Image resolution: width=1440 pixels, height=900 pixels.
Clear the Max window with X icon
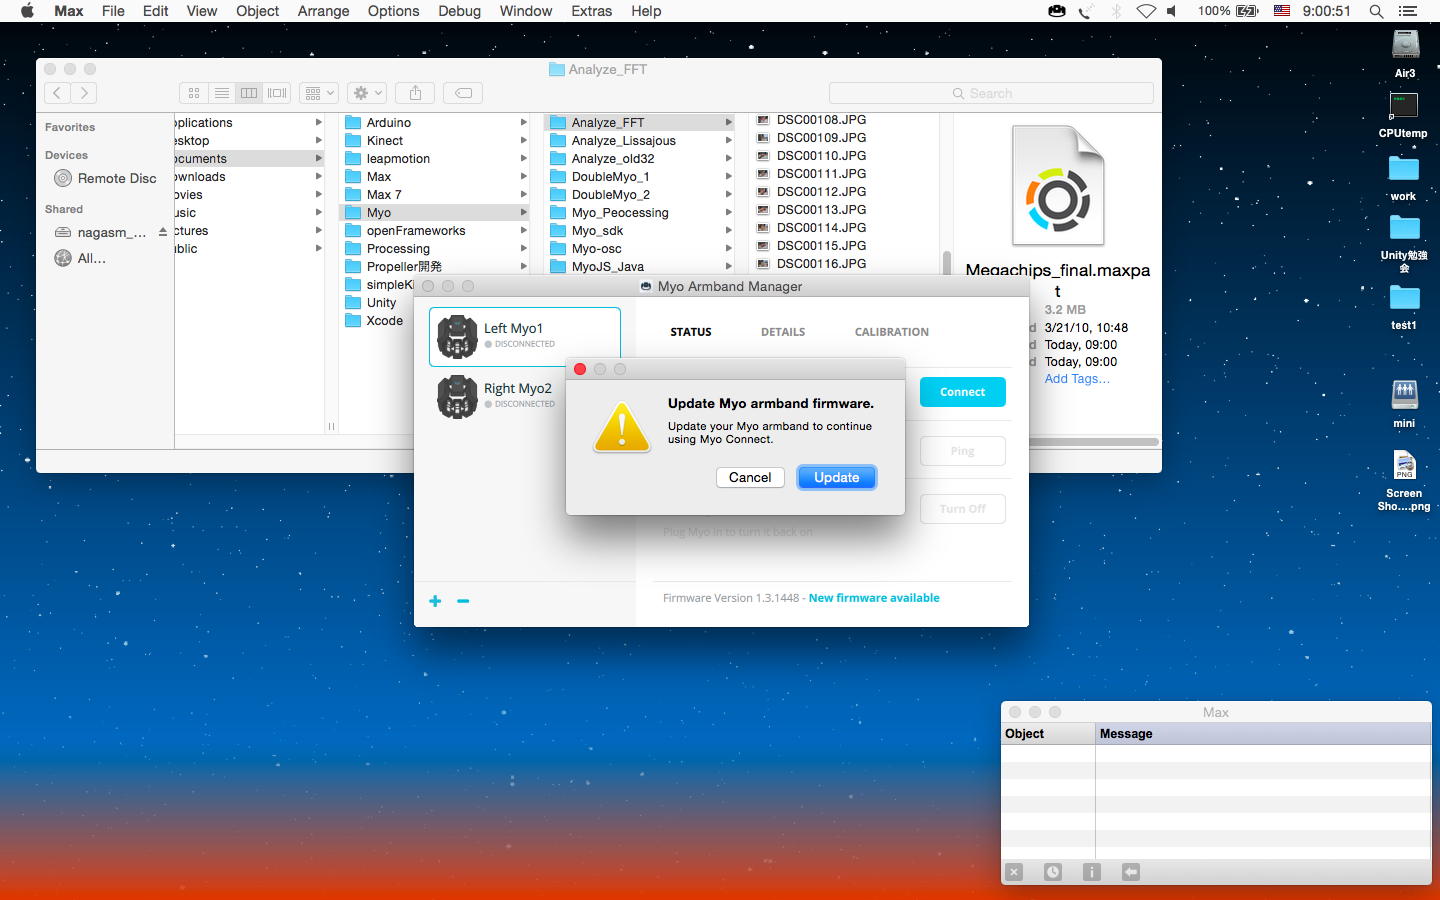click(1014, 872)
